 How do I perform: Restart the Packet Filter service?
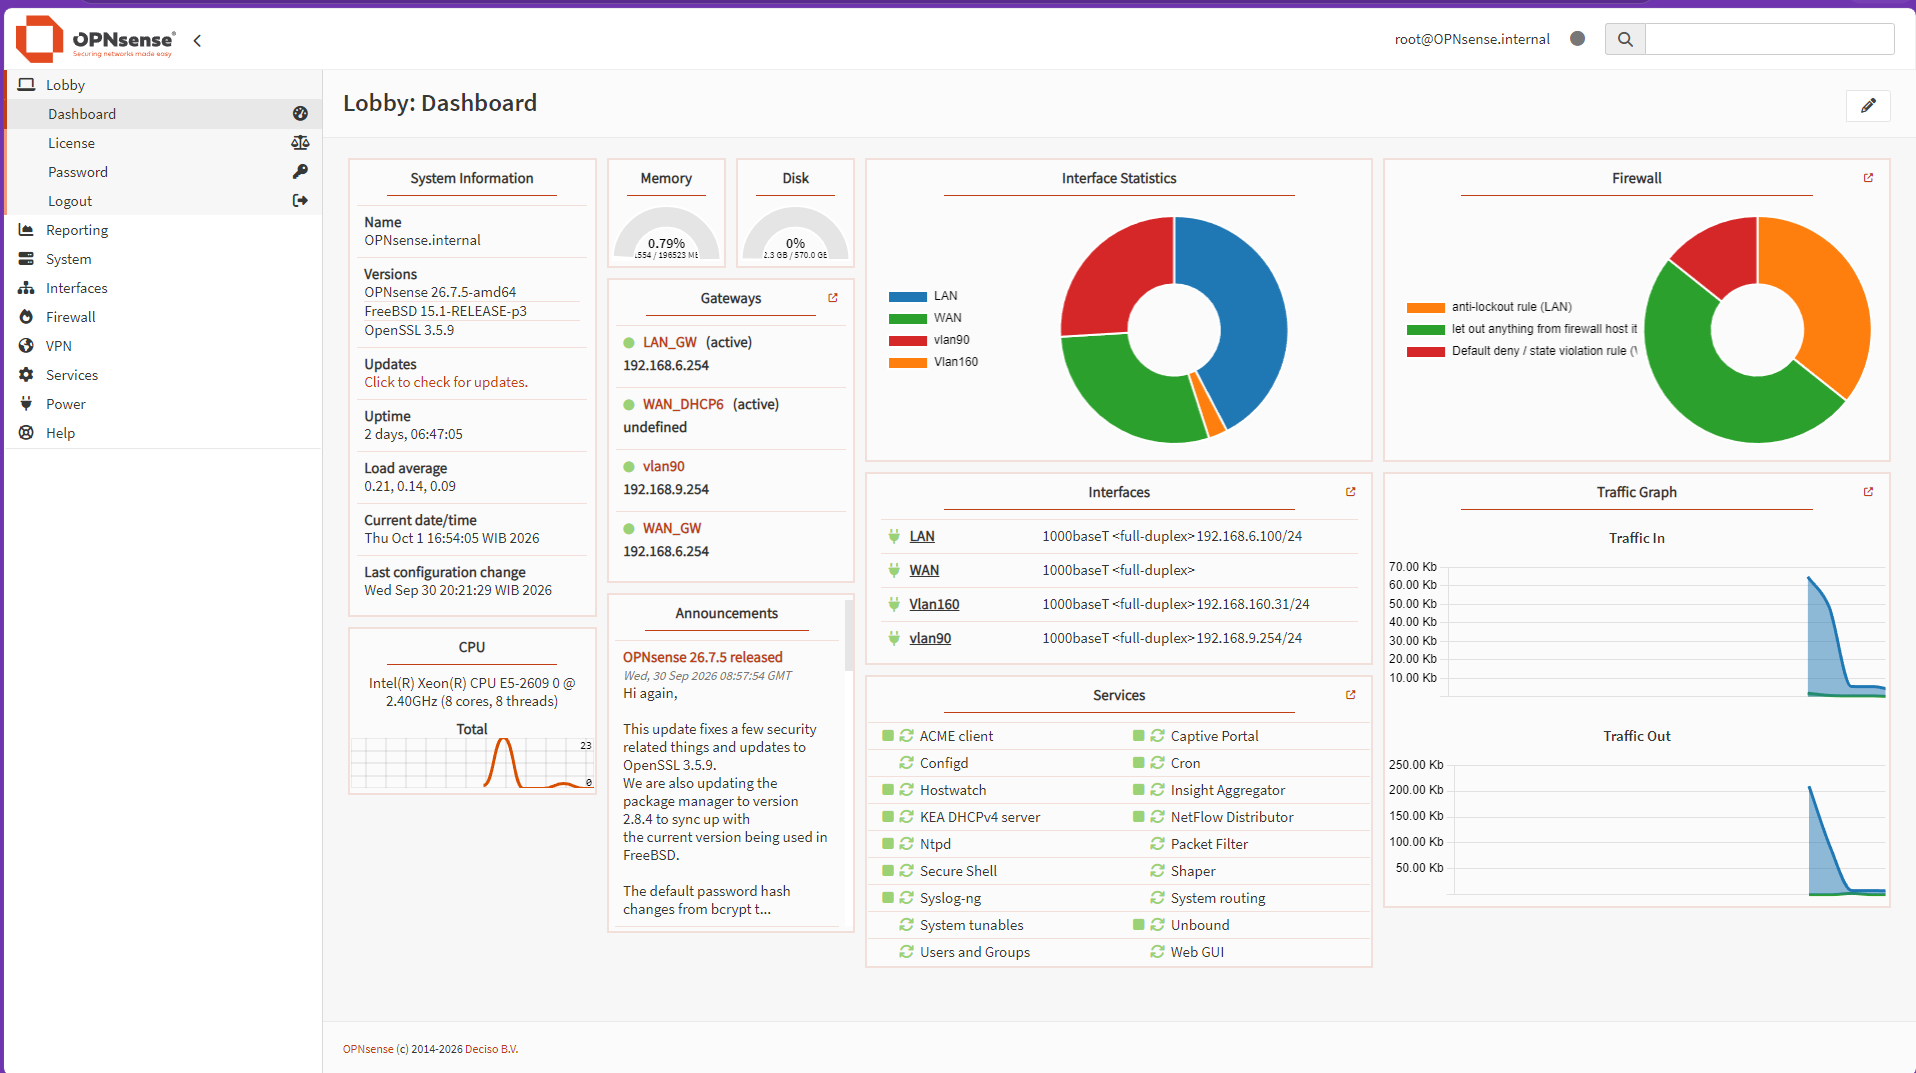point(1157,844)
